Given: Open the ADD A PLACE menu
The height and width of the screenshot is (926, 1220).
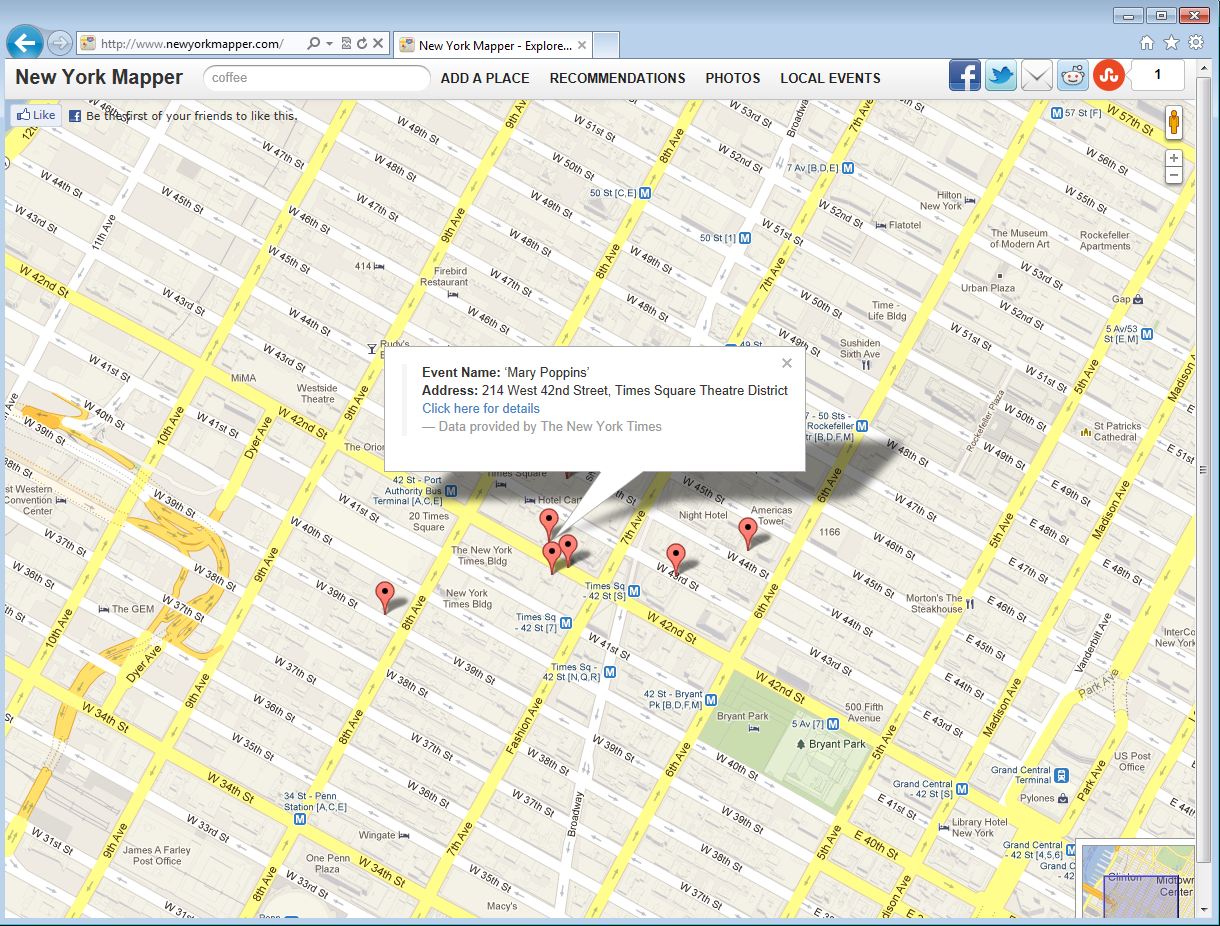Looking at the screenshot, I should pos(485,78).
